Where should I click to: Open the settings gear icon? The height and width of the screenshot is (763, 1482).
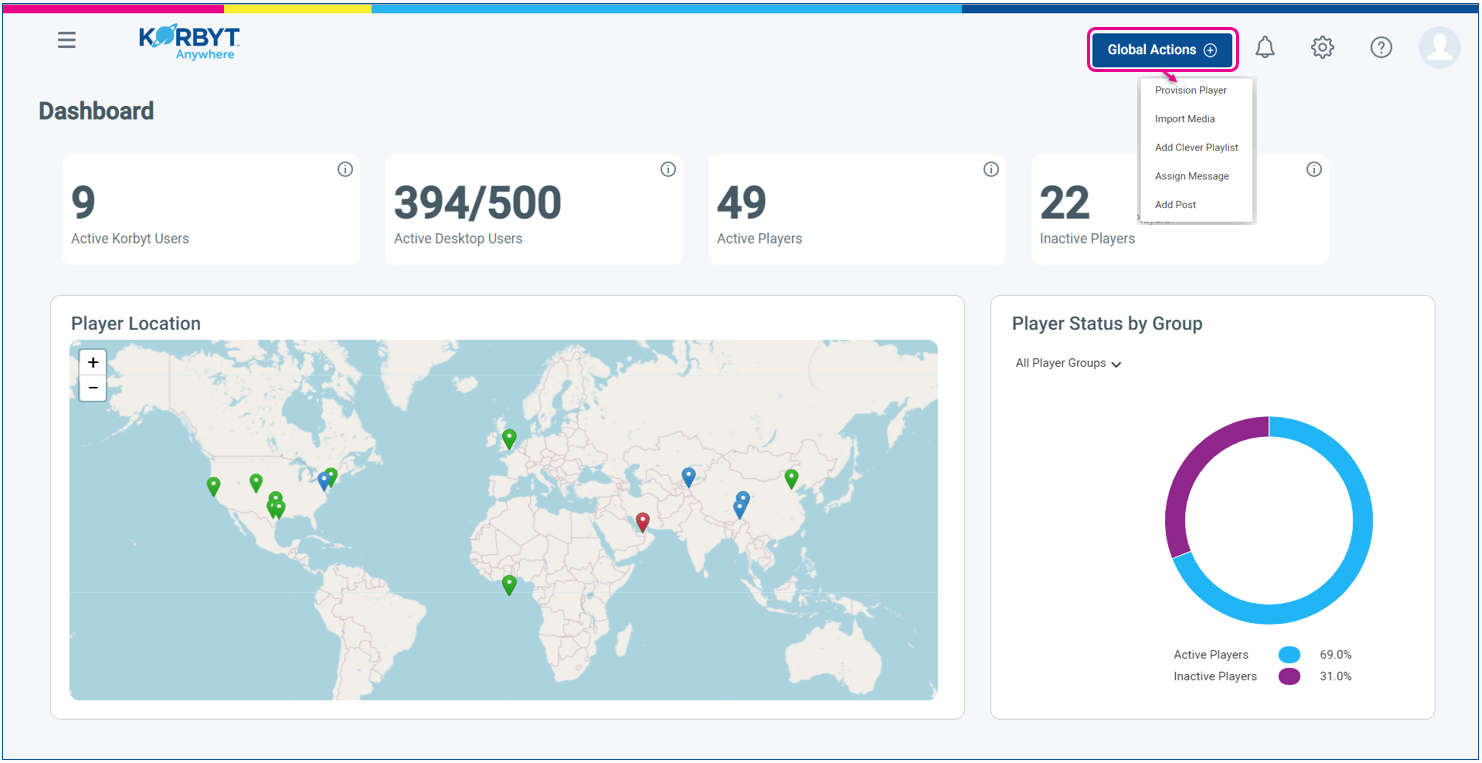pyautogui.click(x=1323, y=47)
